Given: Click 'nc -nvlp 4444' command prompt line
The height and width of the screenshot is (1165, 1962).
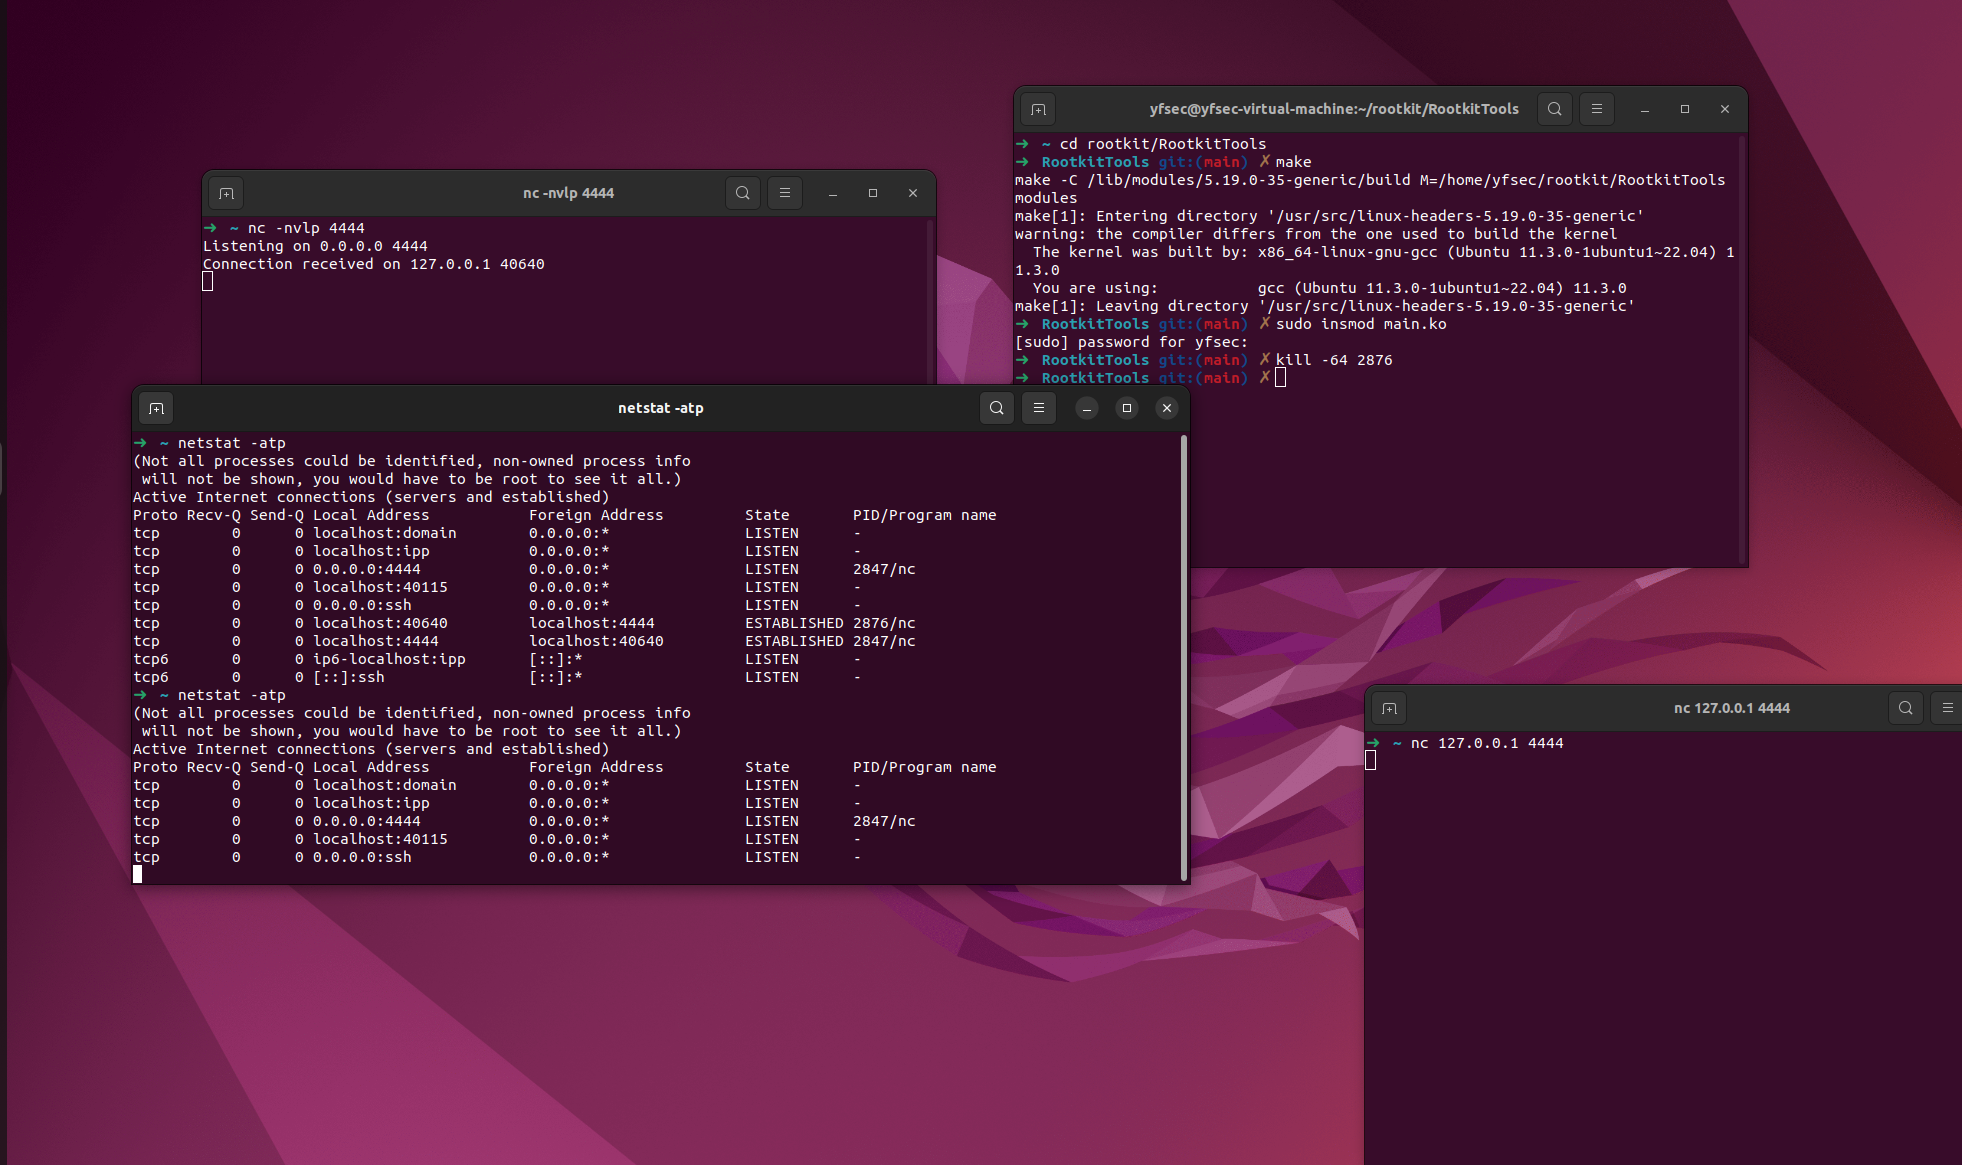Looking at the screenshot, I should (x=306, y=228).
